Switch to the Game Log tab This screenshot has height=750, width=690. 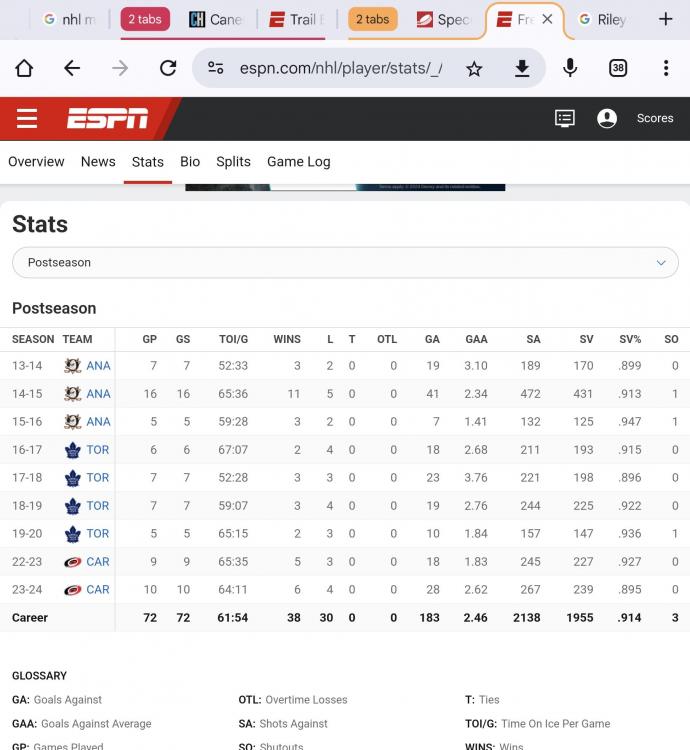click(x=298, y=161)
